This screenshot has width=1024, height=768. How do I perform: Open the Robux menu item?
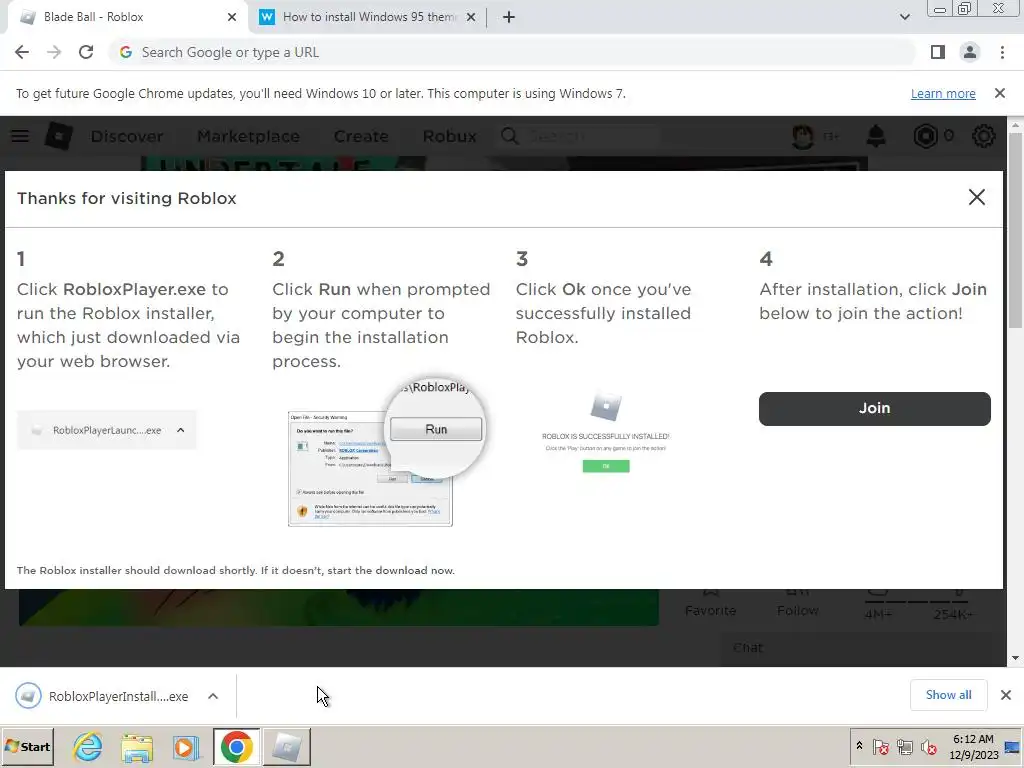coord(449,136)
